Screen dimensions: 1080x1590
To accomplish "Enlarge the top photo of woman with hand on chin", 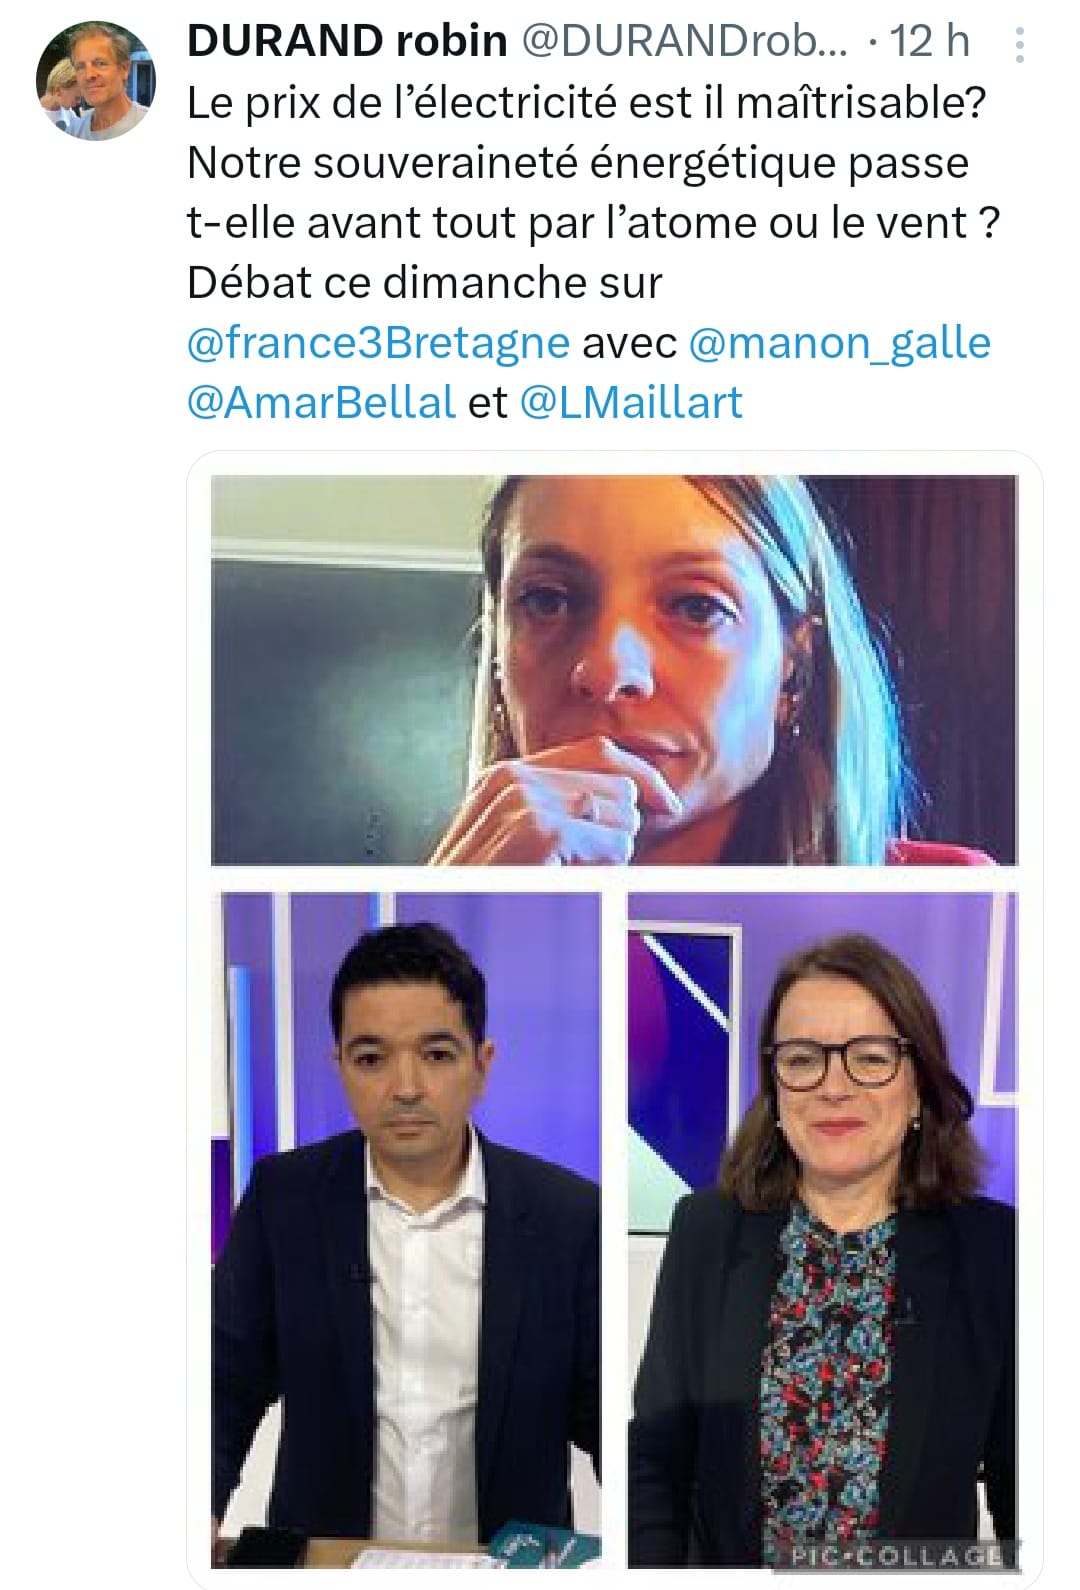I will [x=614, y=670].
